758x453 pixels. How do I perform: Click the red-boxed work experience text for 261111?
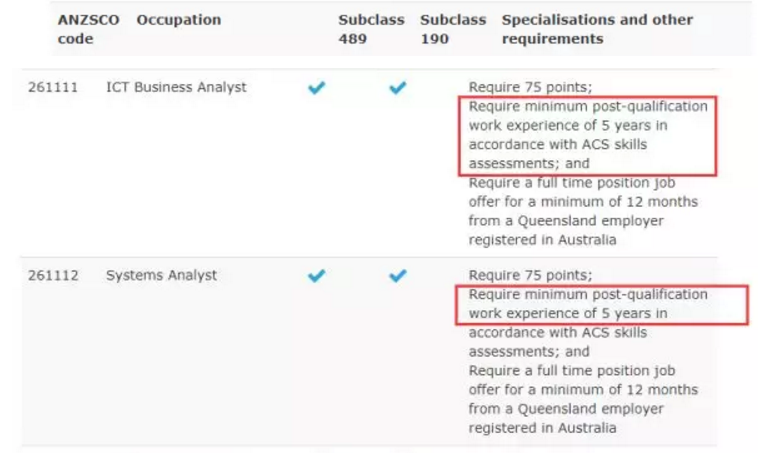click(x=587, y=135)
